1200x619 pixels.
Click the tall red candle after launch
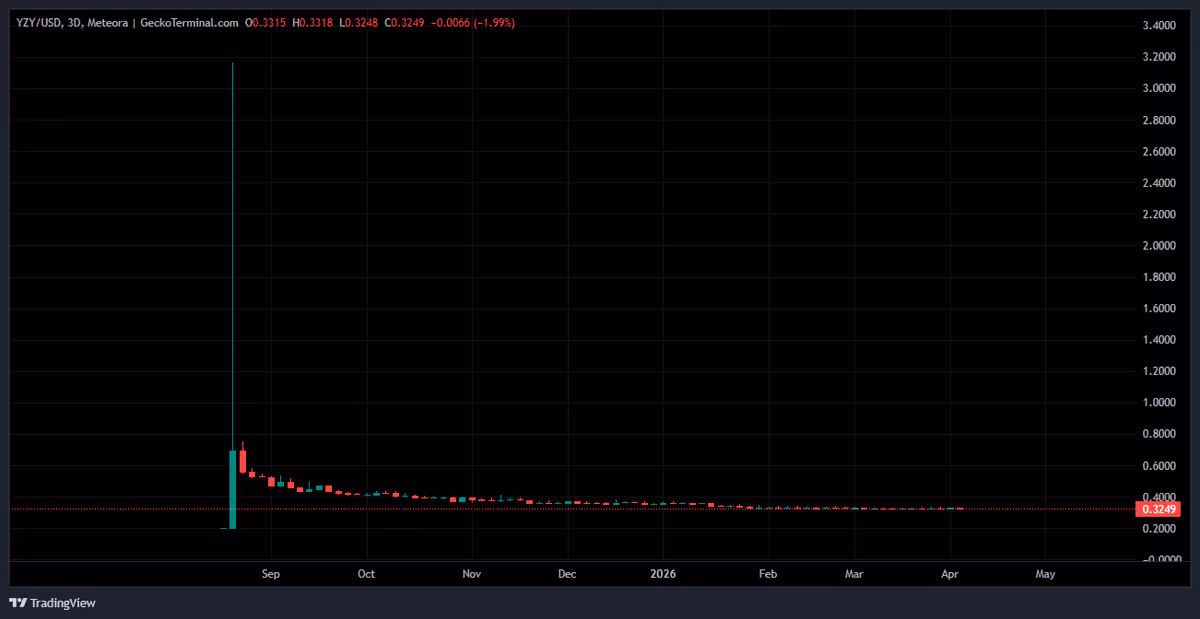click(243, 460)
